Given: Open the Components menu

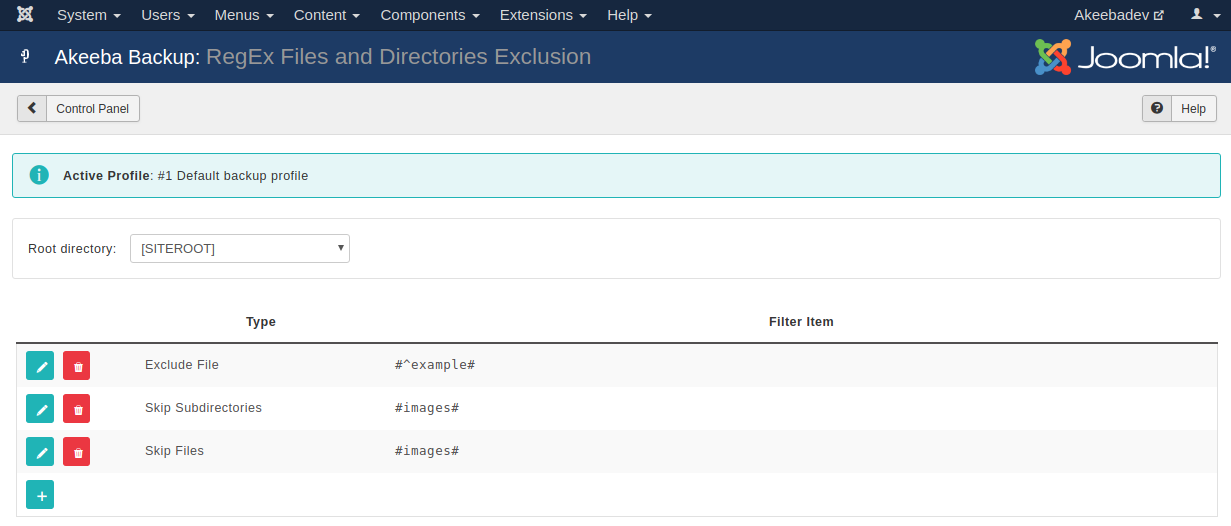Looking at the screenshot, I should [430, 15].
